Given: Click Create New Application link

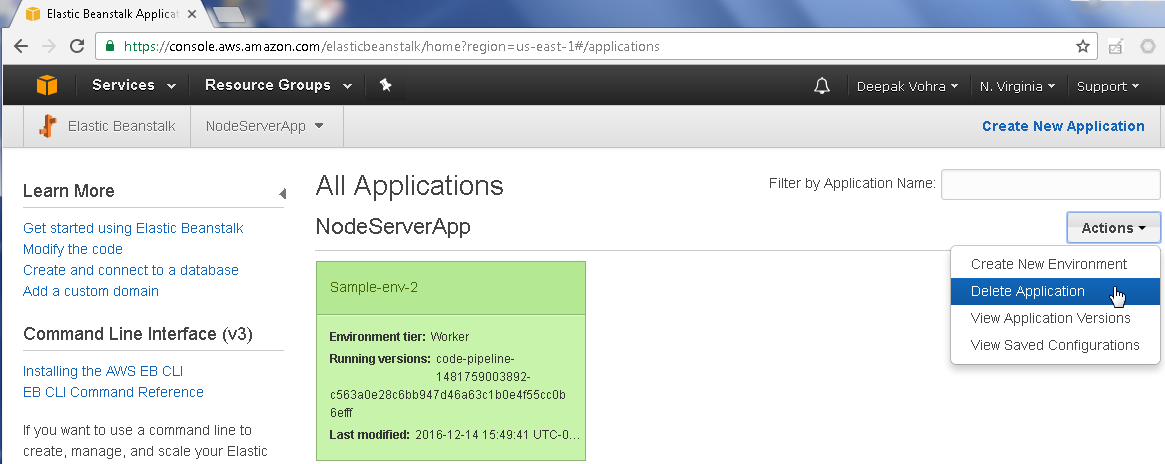Looking at the screenshot, I should pos(1063,126).
